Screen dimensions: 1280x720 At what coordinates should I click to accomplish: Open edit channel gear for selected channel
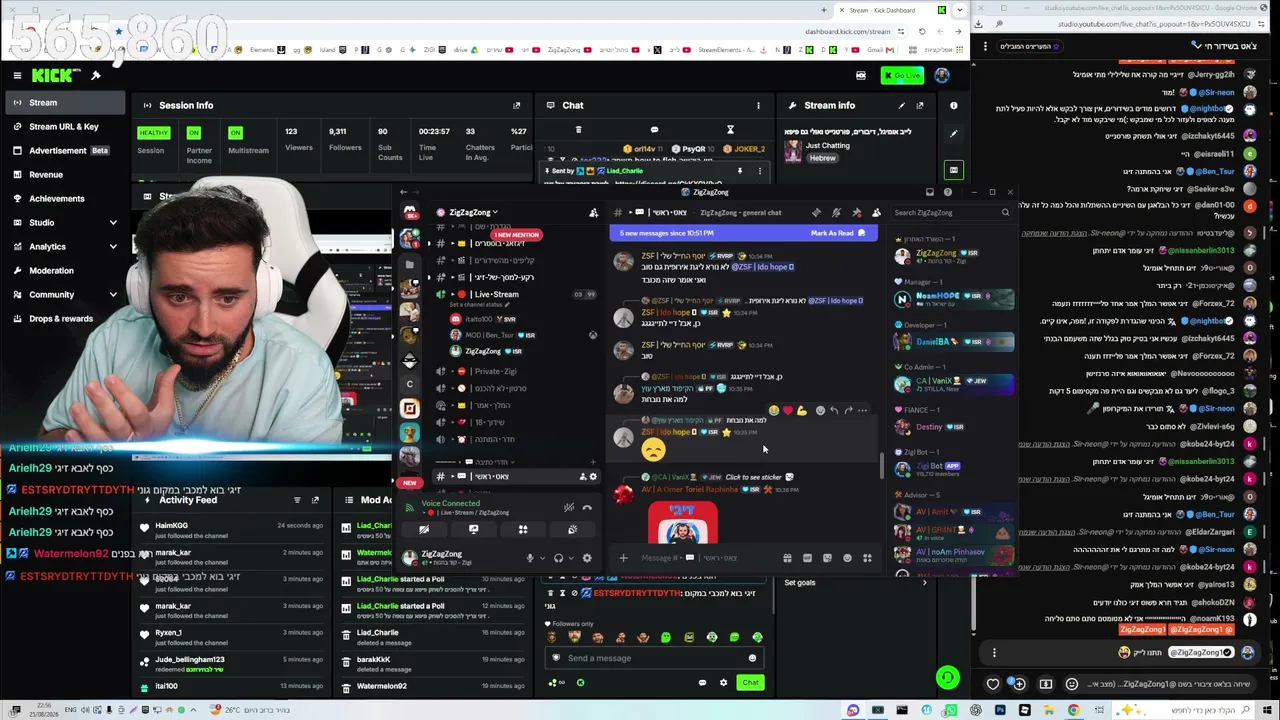point(593,477)
